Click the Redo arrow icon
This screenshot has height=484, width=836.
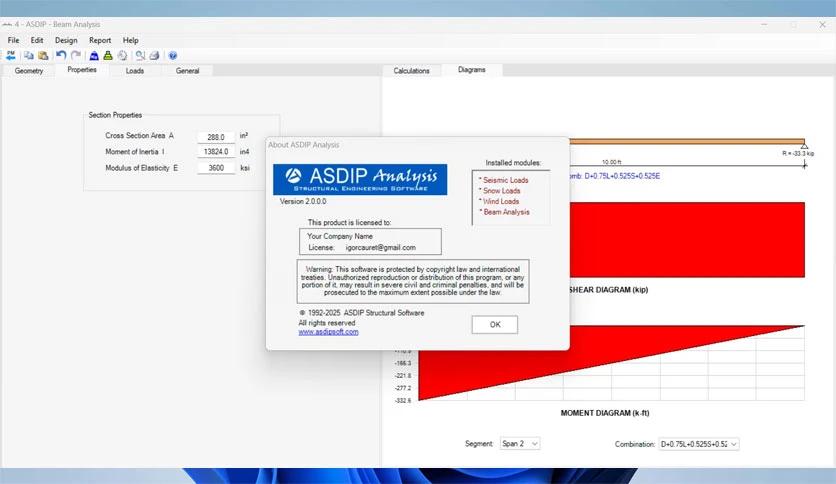click(x=75, y=56)
